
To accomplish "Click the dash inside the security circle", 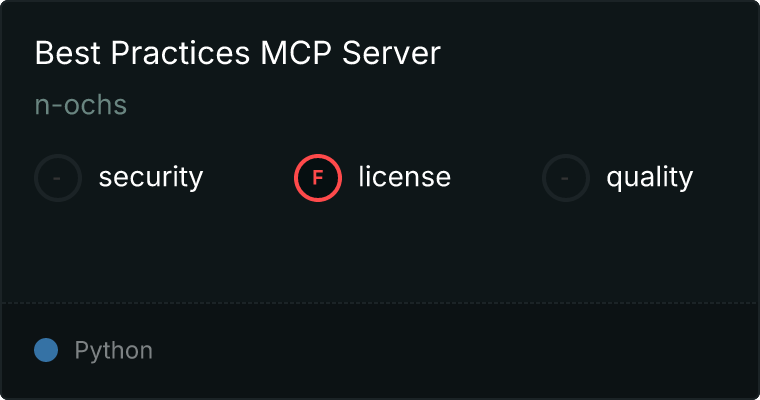I will (57, 178).
